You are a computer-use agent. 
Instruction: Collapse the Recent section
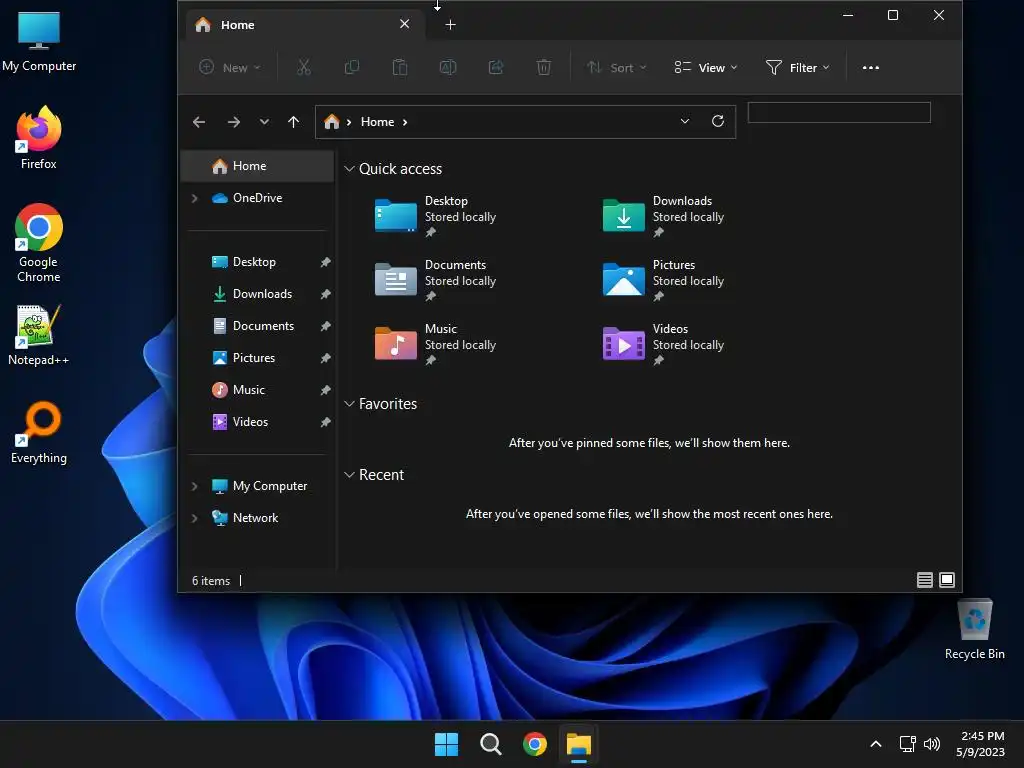[x=349, y=475]
